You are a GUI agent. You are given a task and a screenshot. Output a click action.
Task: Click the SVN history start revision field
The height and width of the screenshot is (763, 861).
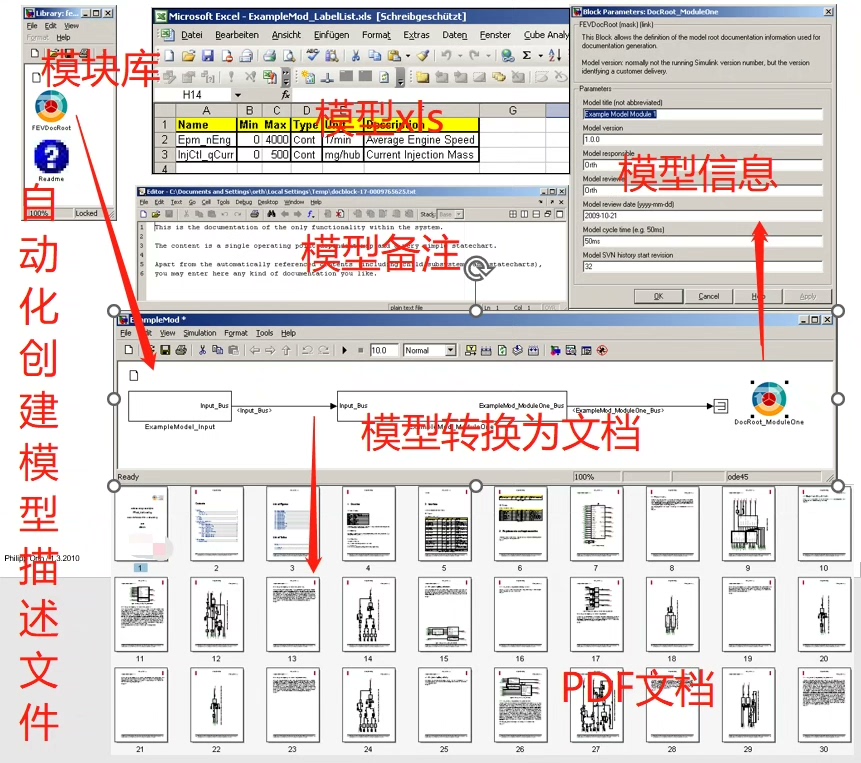(702, 266)
